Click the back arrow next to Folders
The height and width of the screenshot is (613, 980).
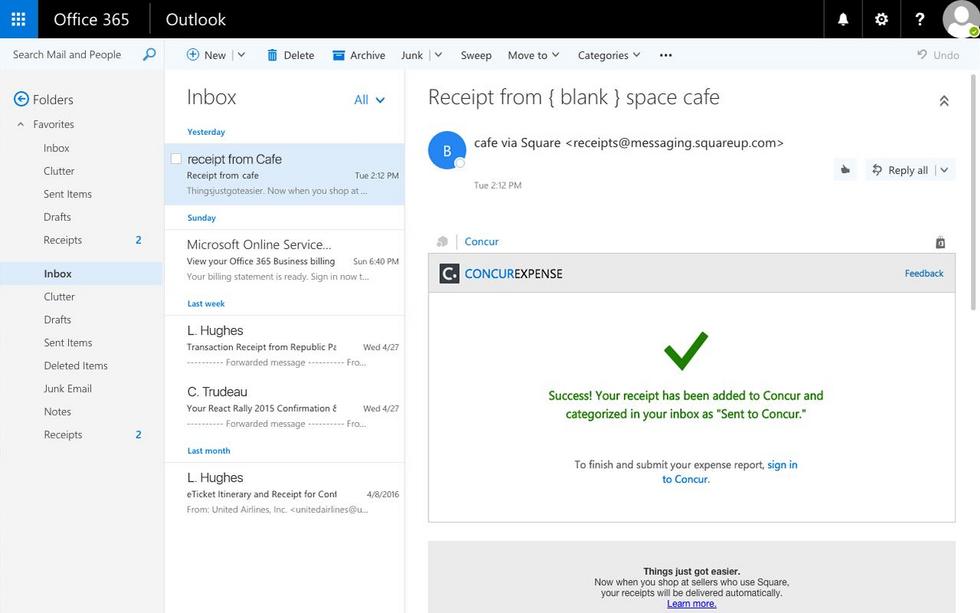click(21, 99)
